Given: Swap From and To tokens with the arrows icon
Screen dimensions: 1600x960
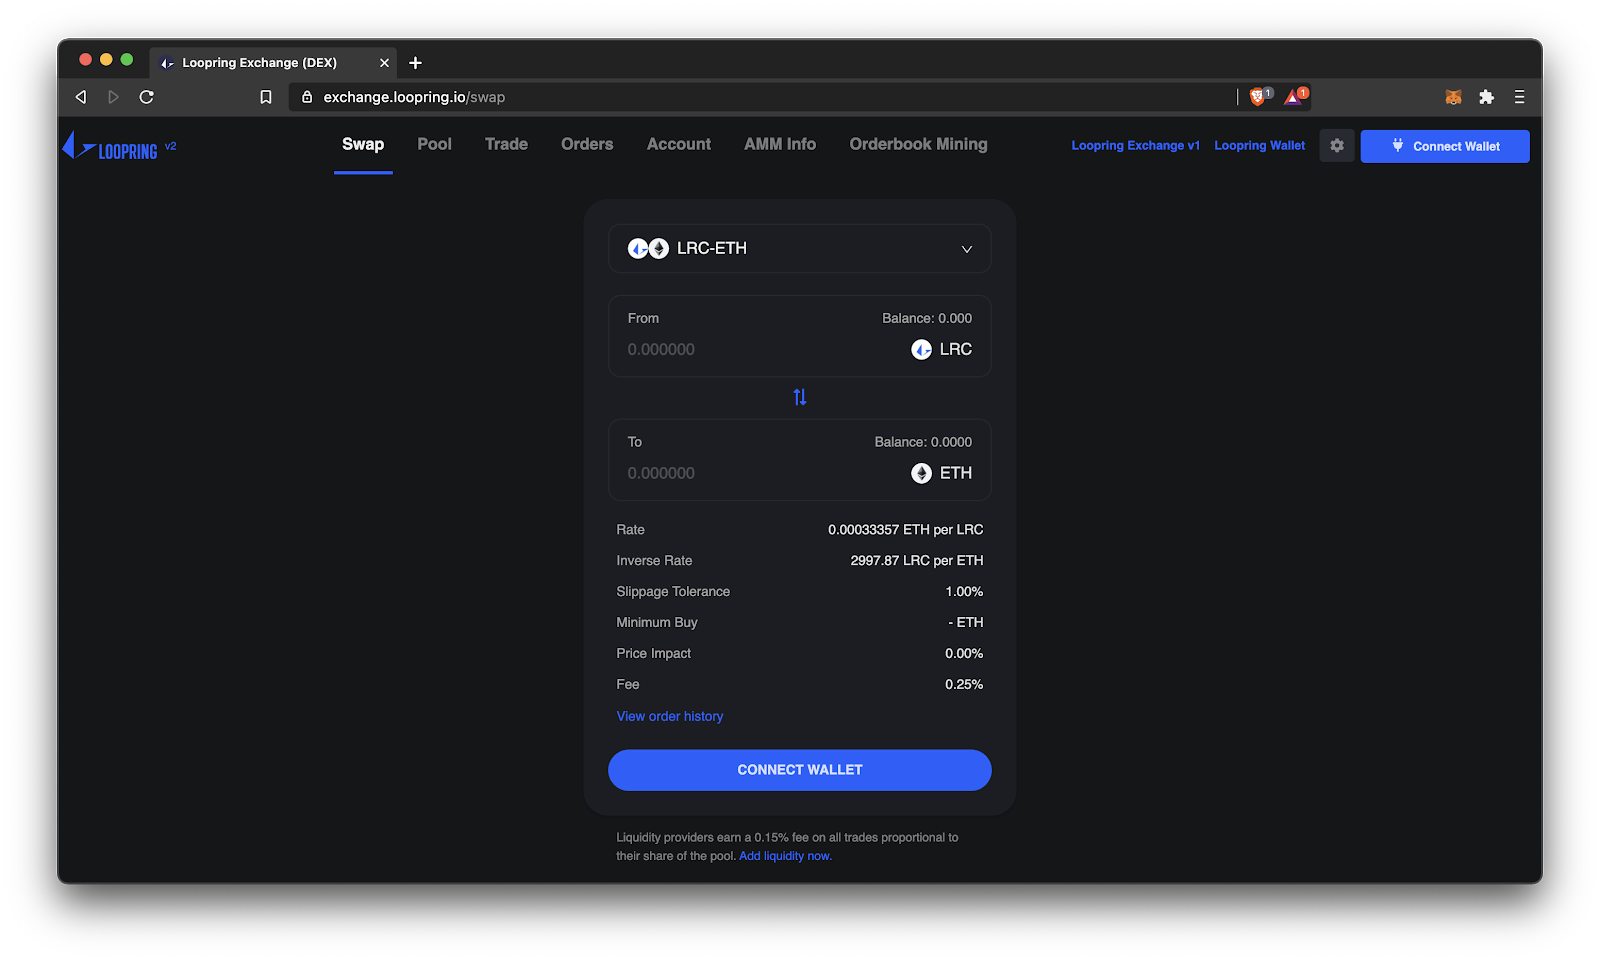Looking at the screenshot, I should 800,397.
